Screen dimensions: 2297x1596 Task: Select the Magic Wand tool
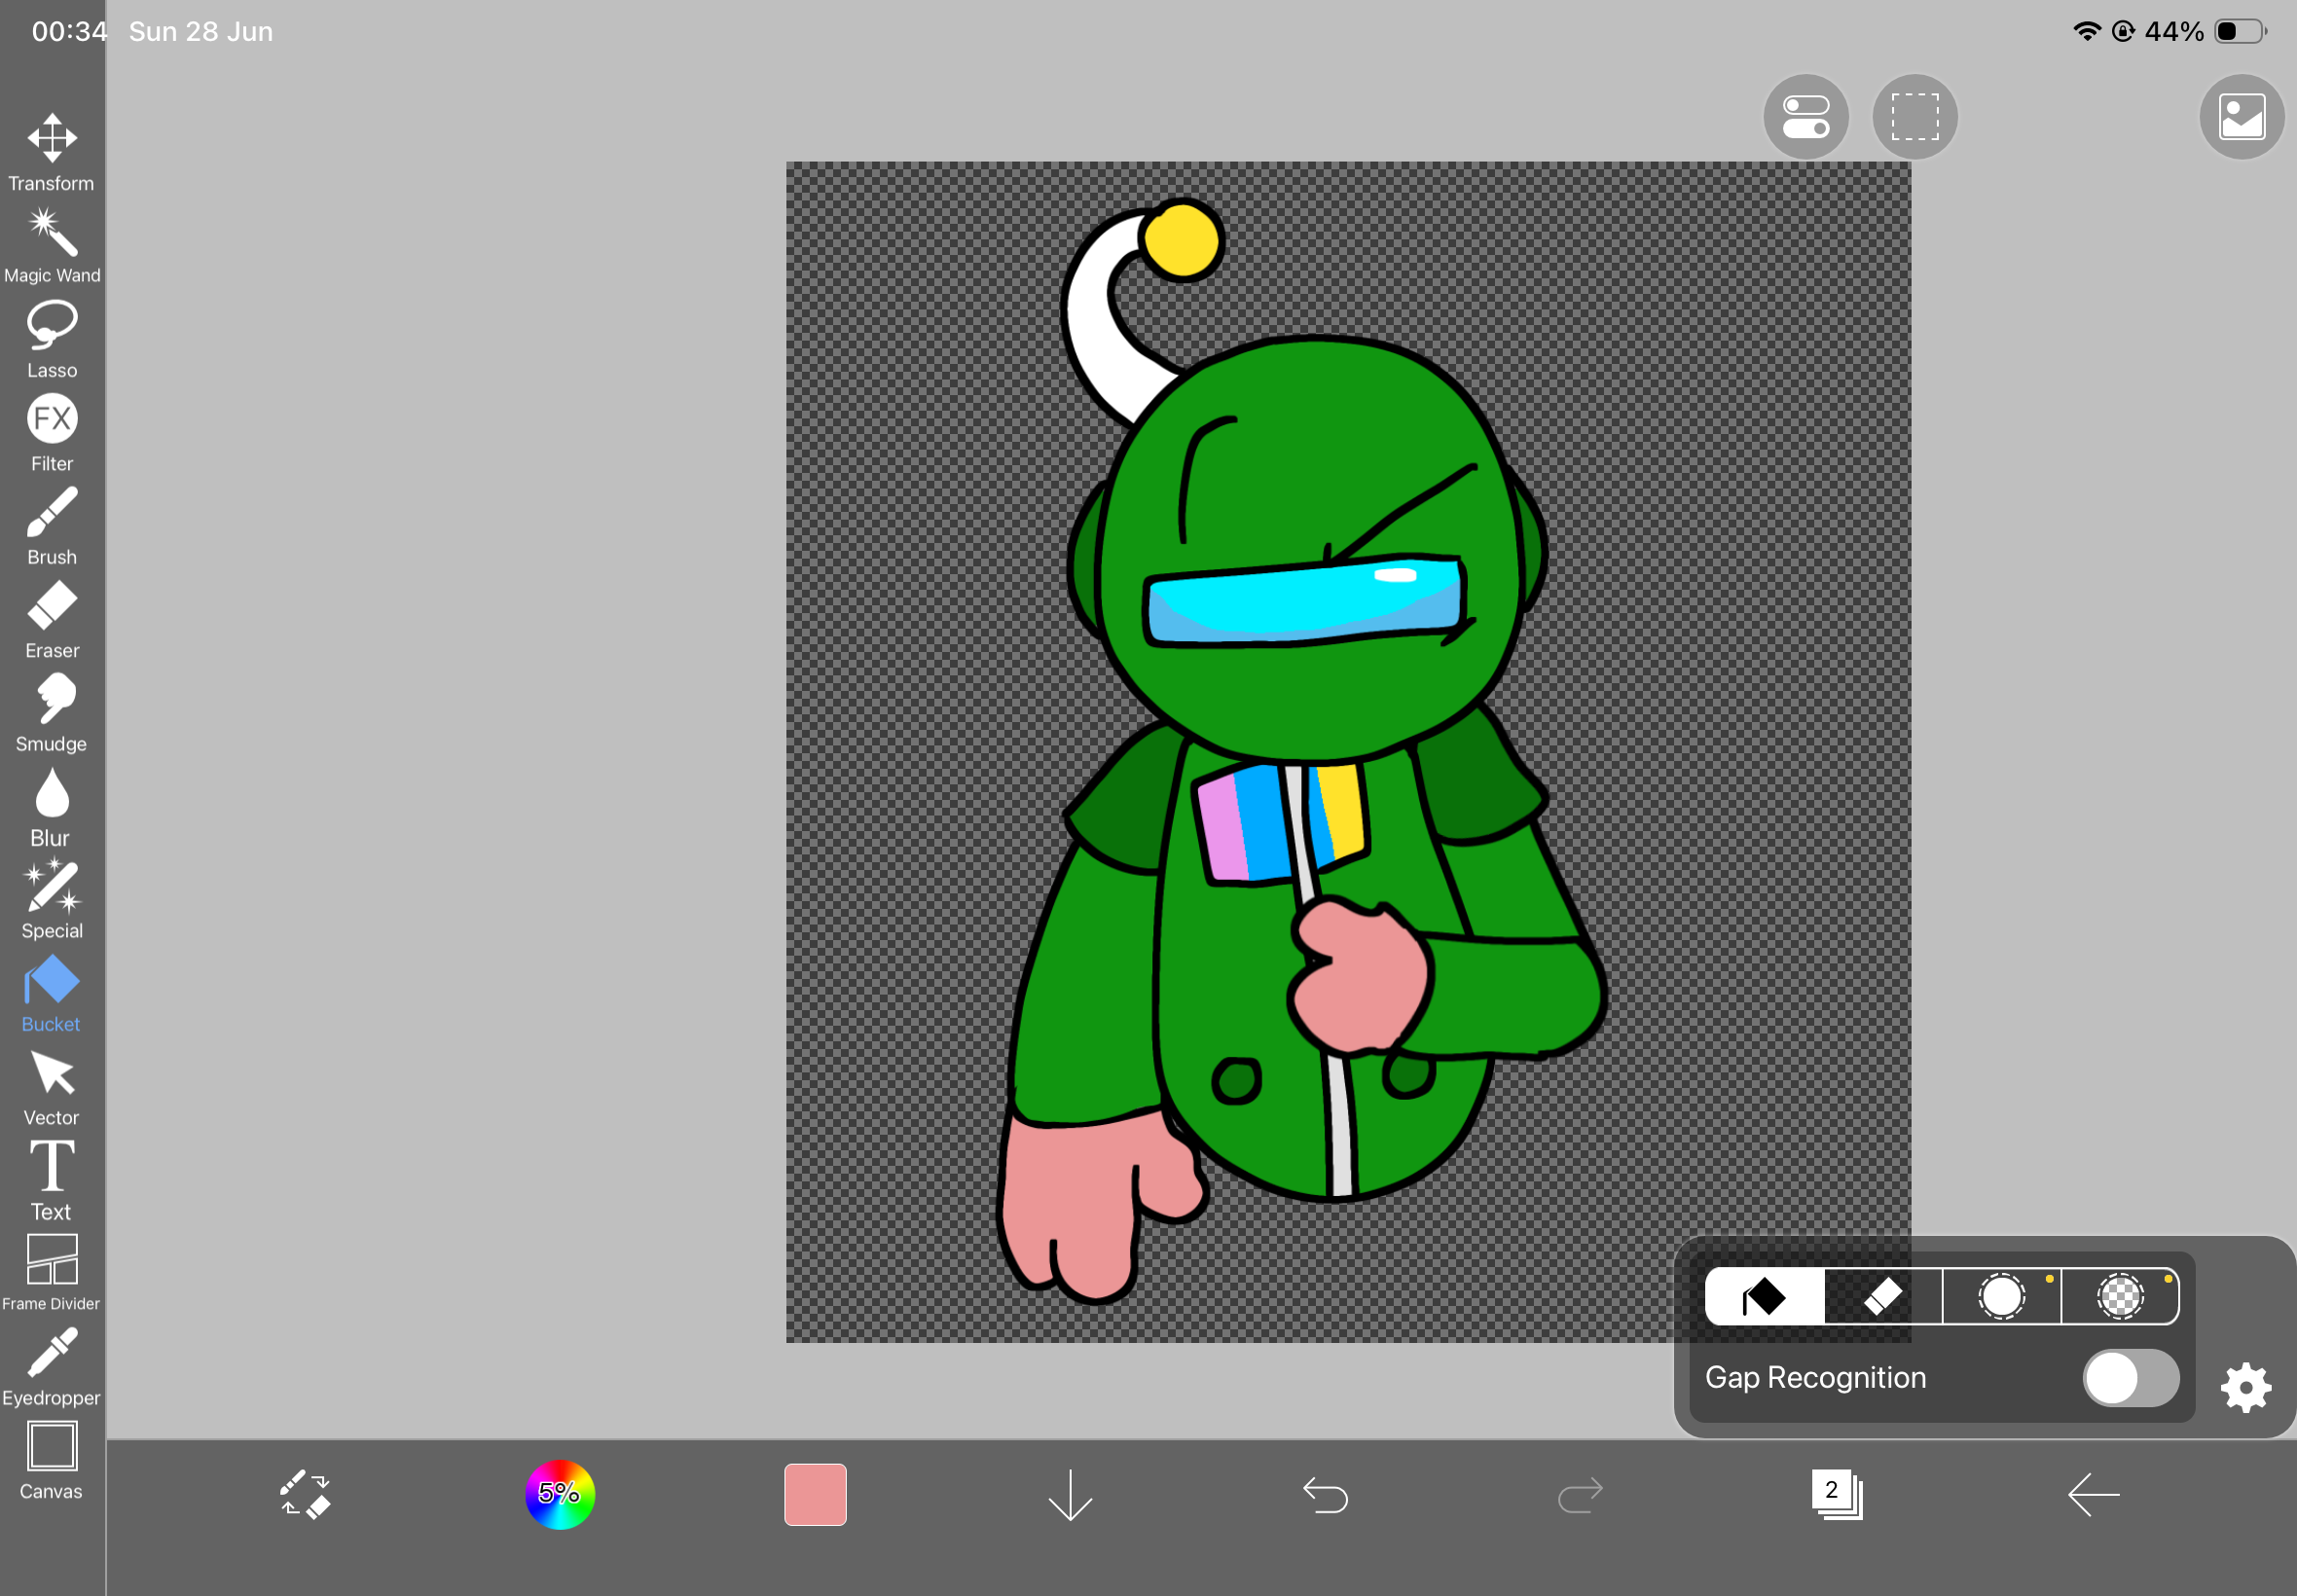coord(52,246)
